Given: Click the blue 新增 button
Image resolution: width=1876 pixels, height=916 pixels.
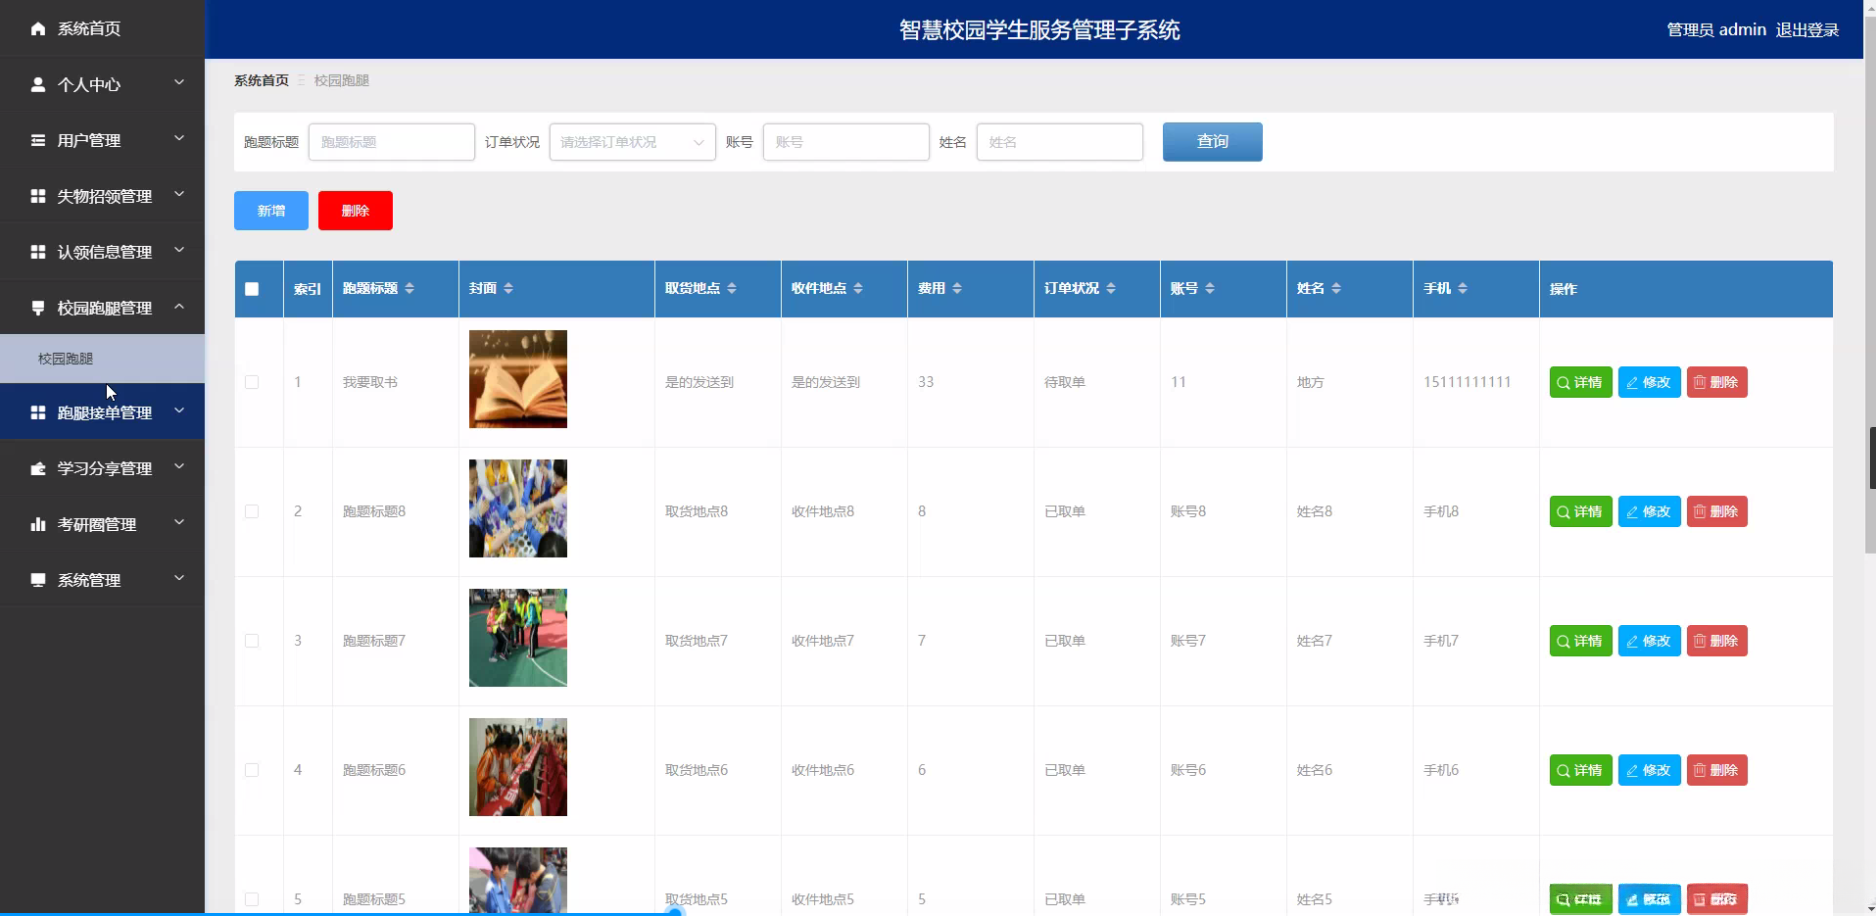Looking at the screenshot, I should (271, 210).
